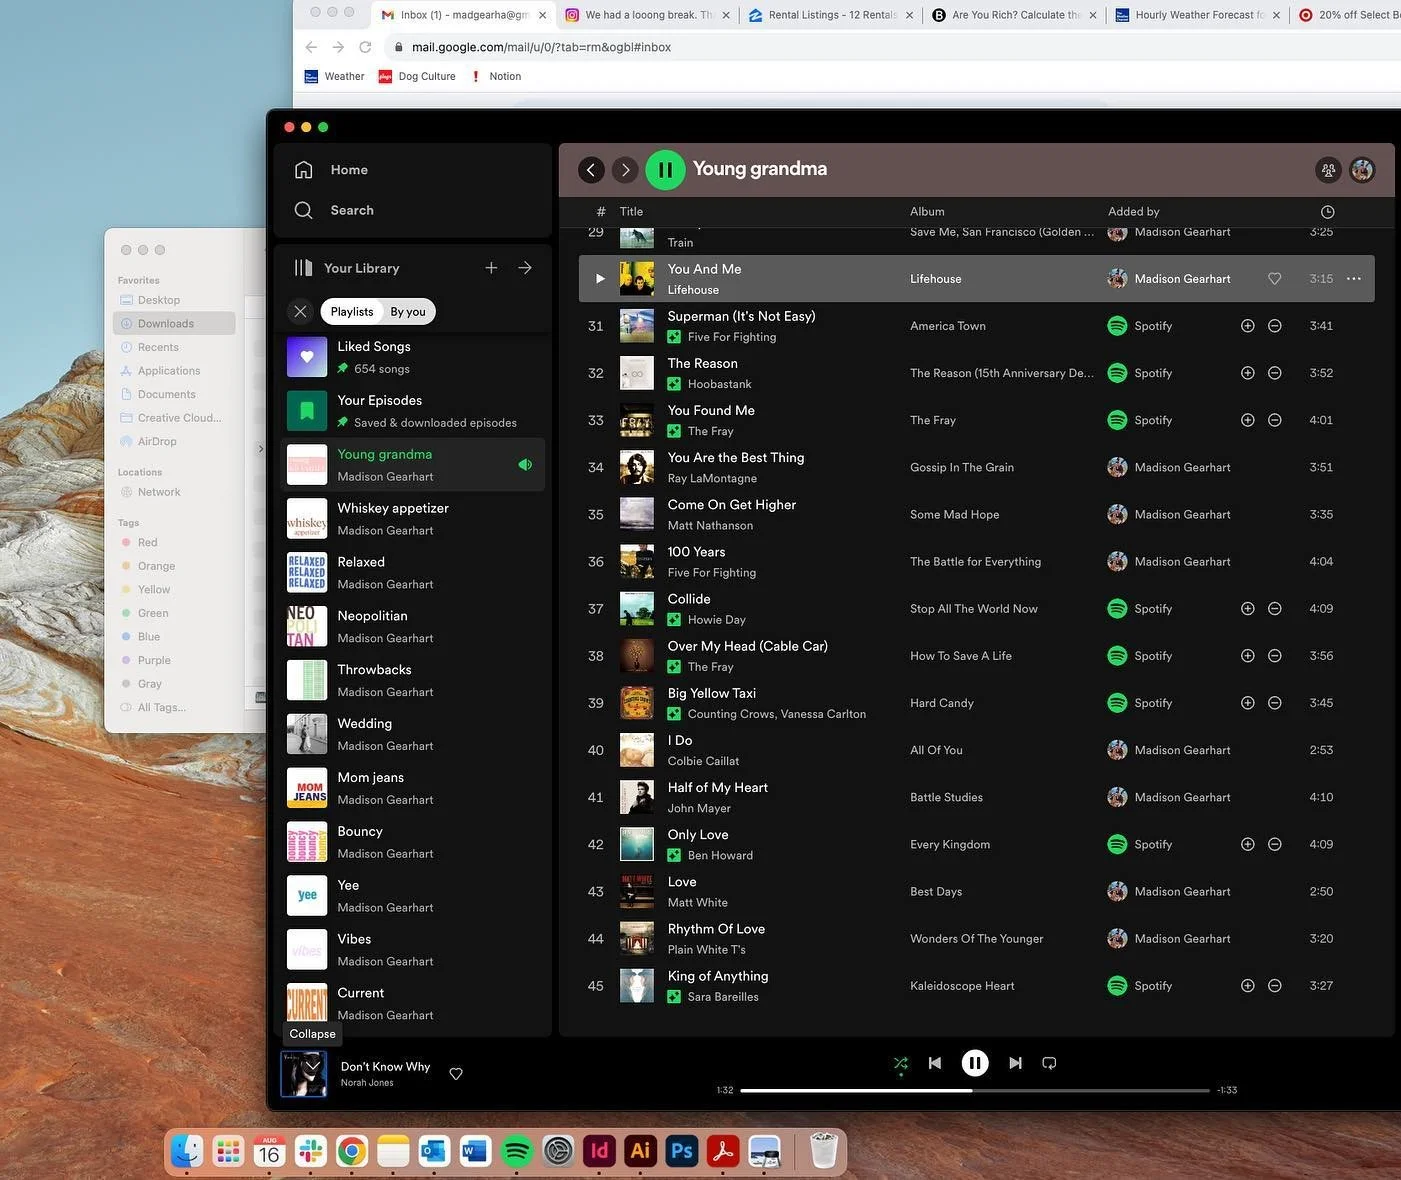Open Photoshop from the Dock
This screenshot has width=1401, height=1180.
[x=682, y=1151]
